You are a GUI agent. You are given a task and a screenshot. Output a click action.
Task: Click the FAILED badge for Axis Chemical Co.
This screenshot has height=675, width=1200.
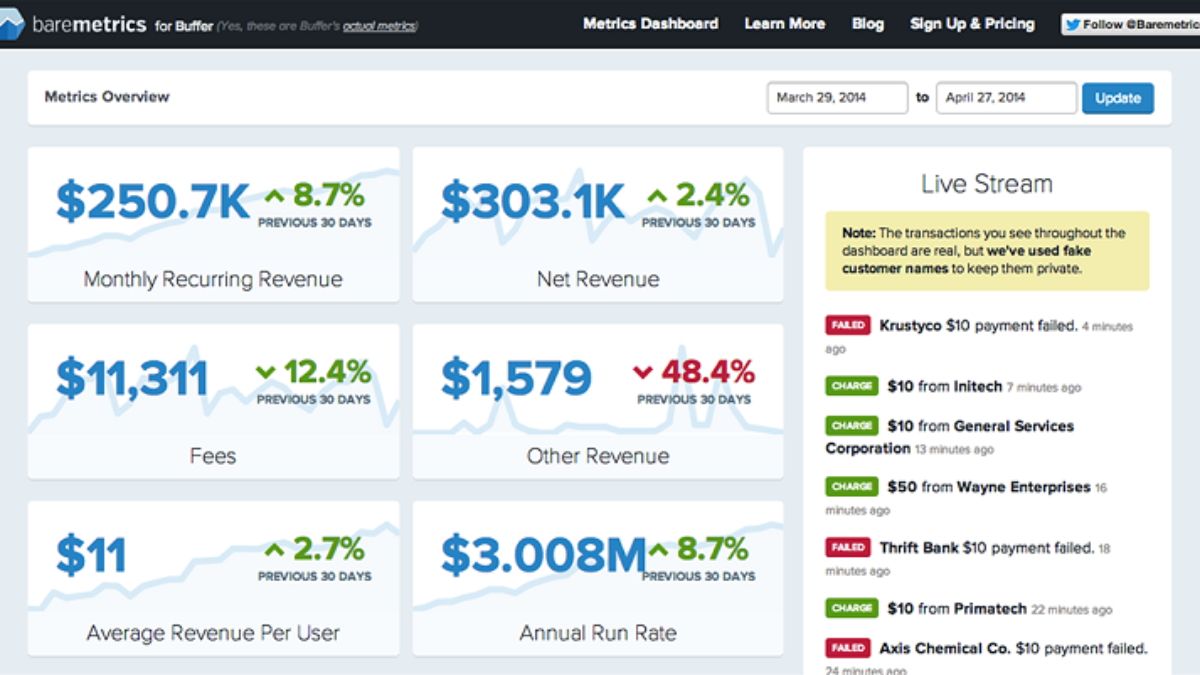848,649
